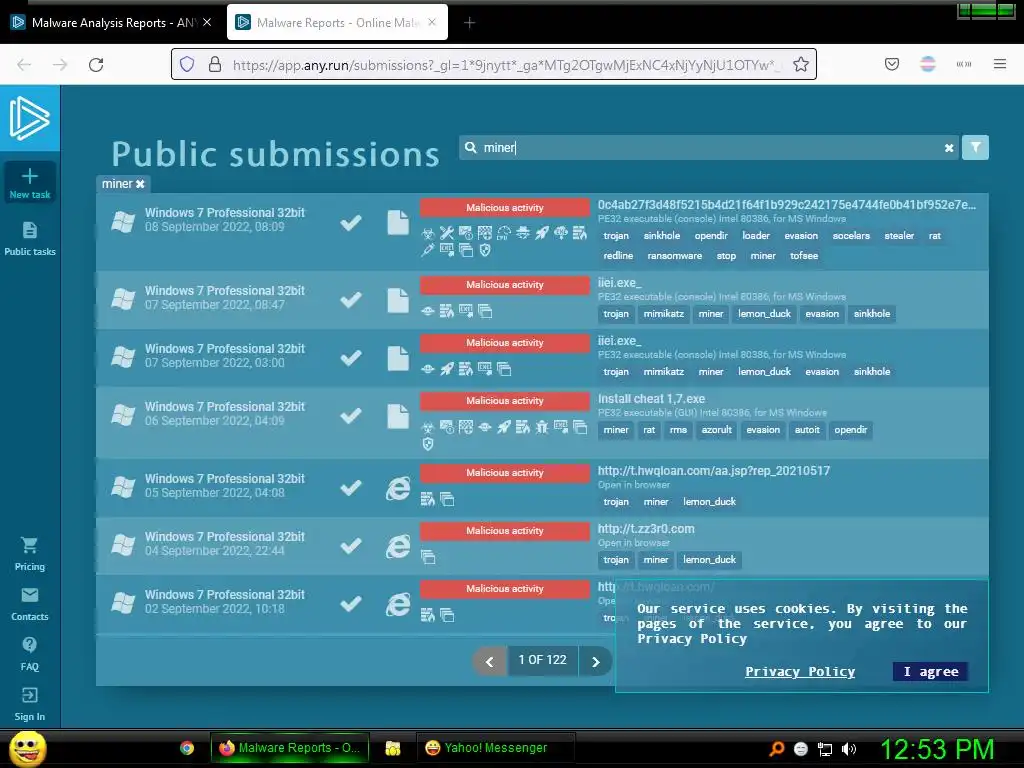Click into the miner search field

click(x=709, y=148)
